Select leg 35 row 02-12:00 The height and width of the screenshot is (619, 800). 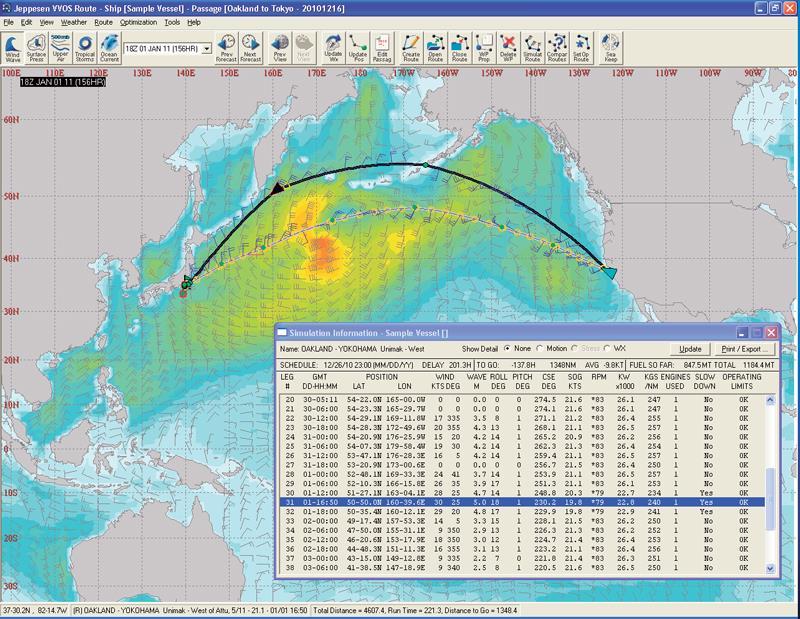[521, 539]
